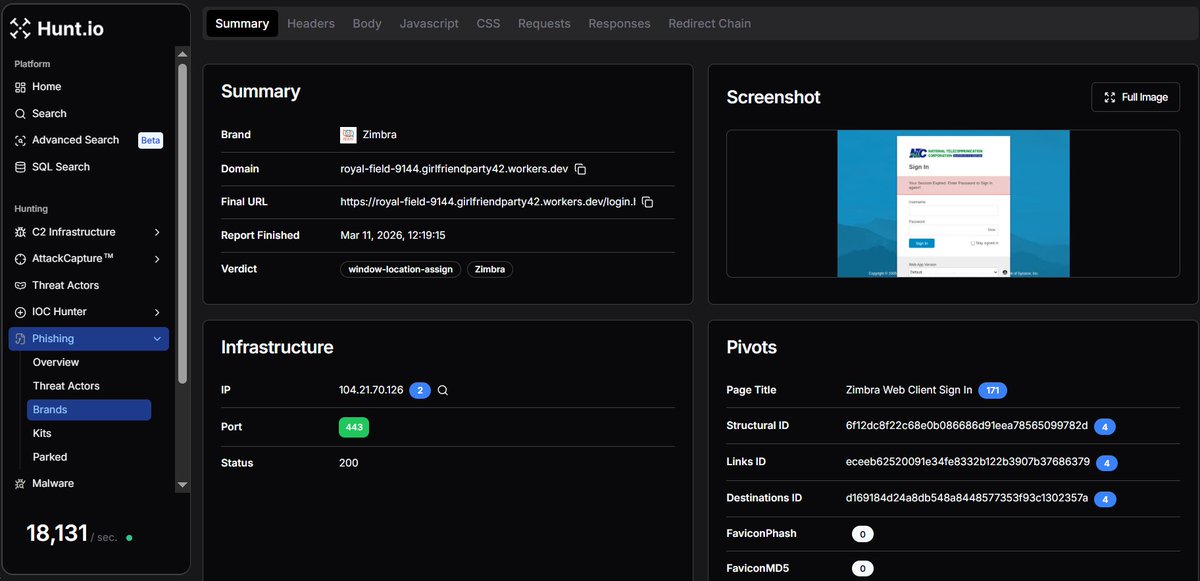Click the Hunt.io logo icon
1200x581 pixels.
click(21, 29)
